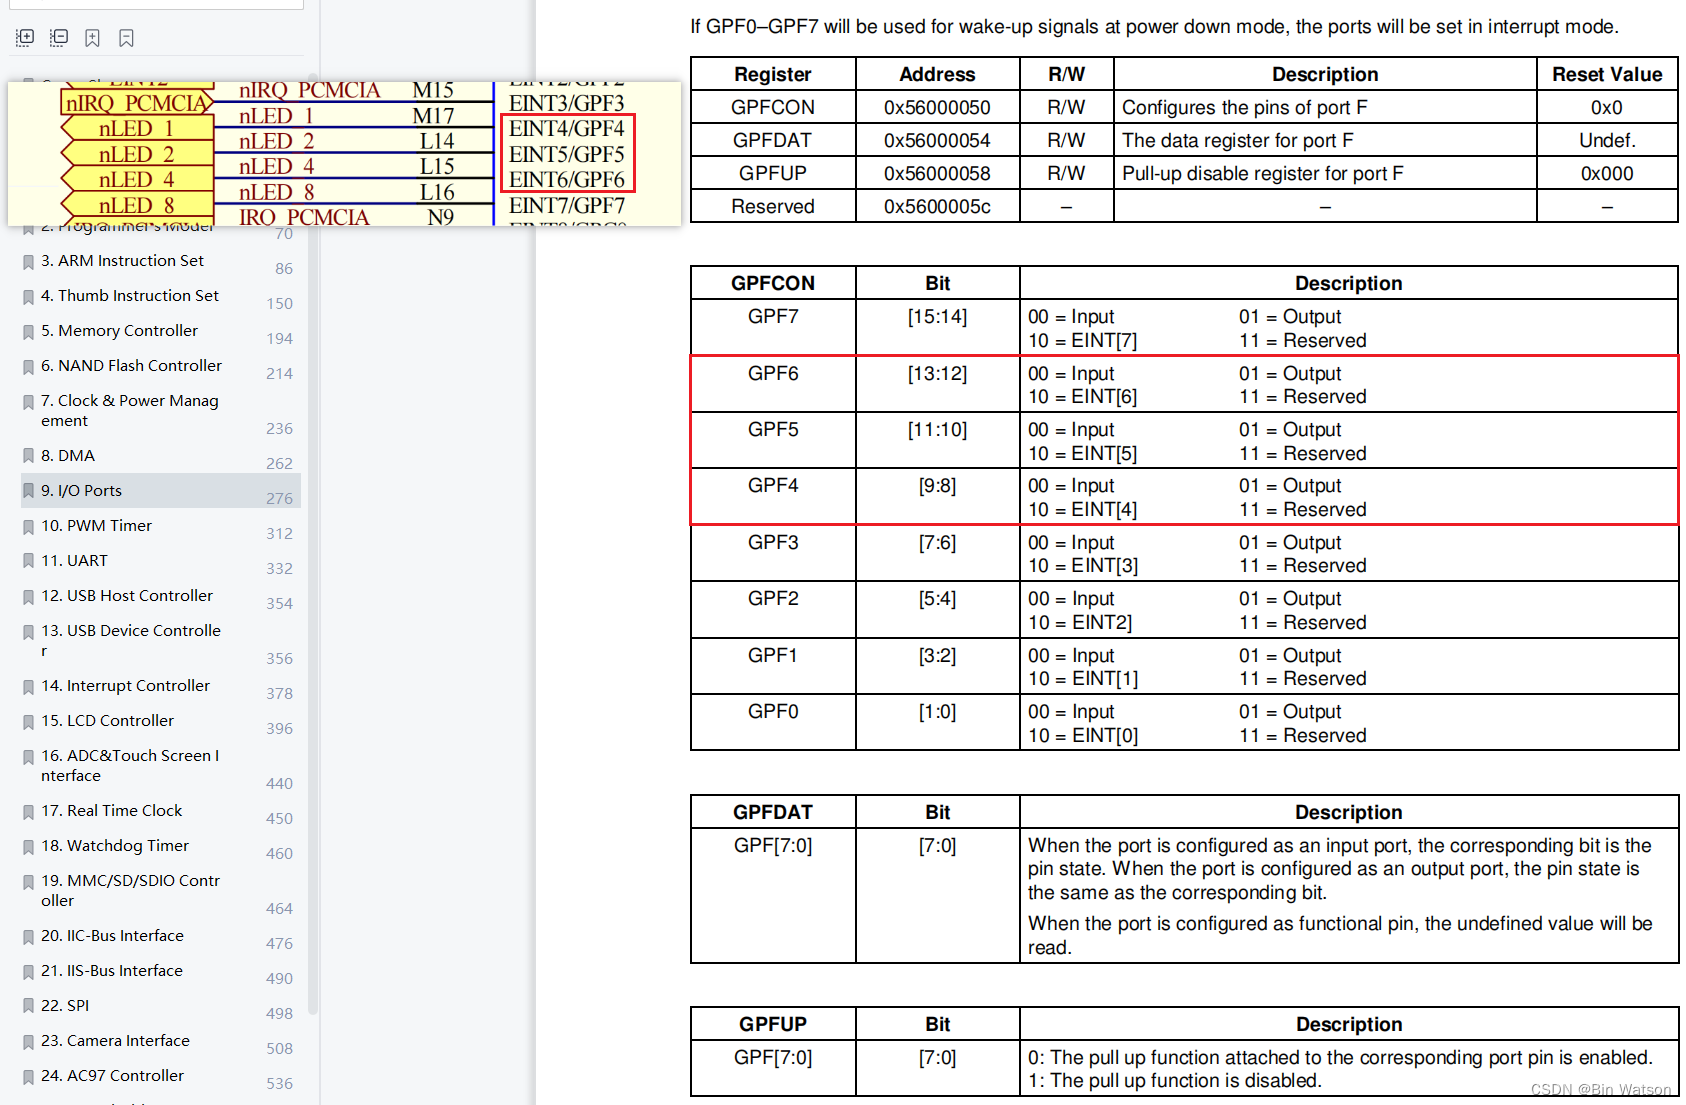Open the 15. LCD Controller bookmark
Image resolution: width=1686 pixels, height=1105 pixels.
pyautogui.click(x=107, y=720)
